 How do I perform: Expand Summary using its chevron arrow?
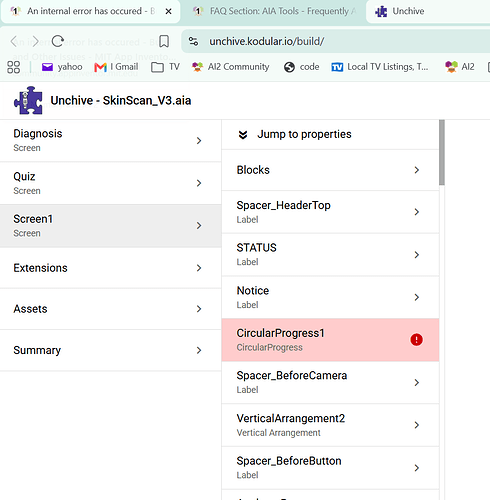(199, 350)
